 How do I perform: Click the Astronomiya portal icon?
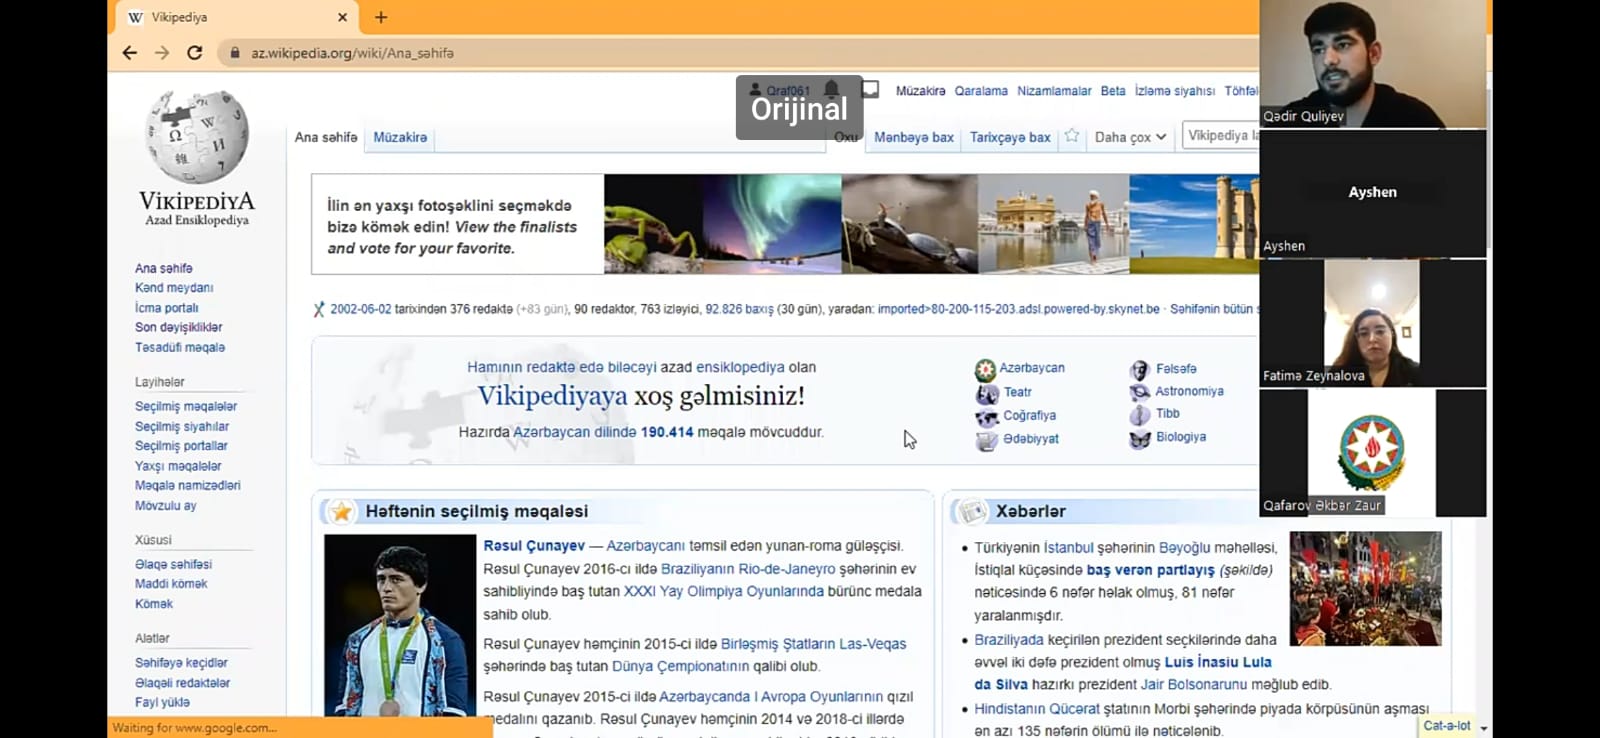click(1140, 392)
